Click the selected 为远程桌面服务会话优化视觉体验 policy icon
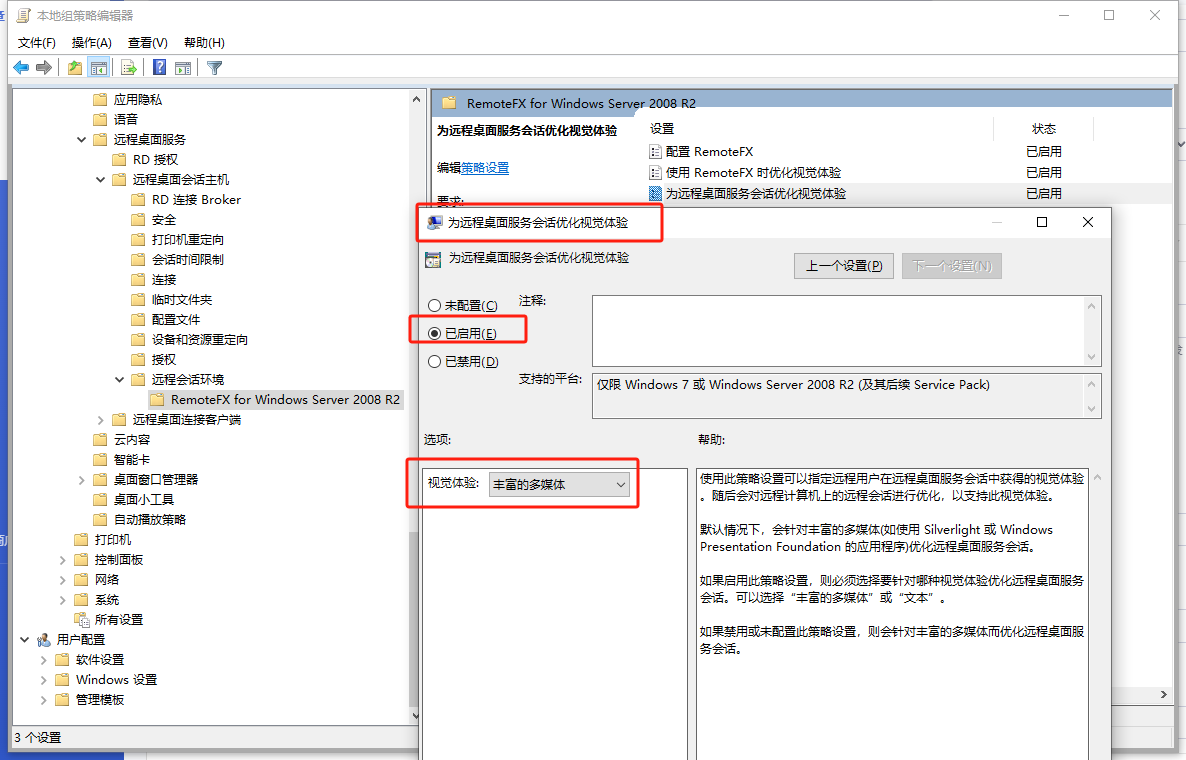 pyautogui.click(x=656, y=194)
